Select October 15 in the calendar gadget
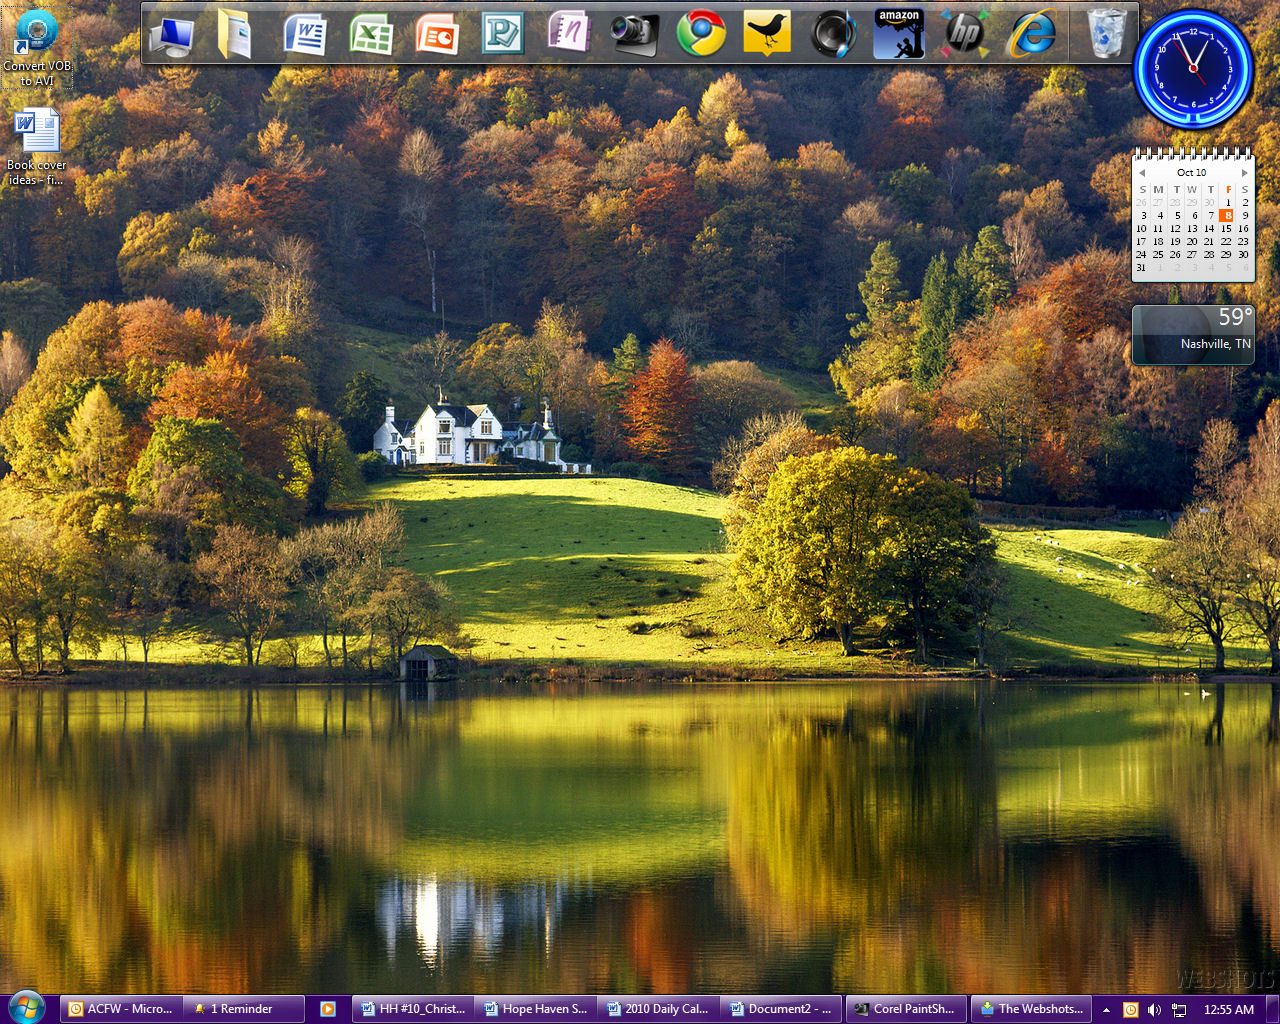The width and height of the screenshot is (1280, 1024). point(1226,229)
